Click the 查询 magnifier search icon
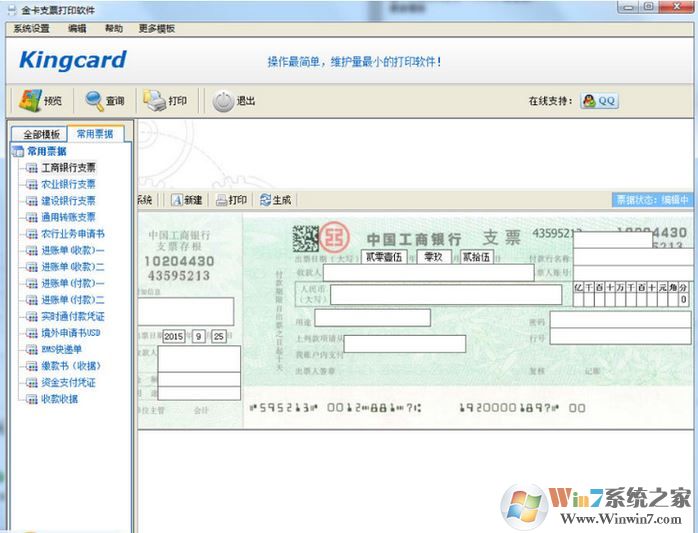 coord(94,101)
